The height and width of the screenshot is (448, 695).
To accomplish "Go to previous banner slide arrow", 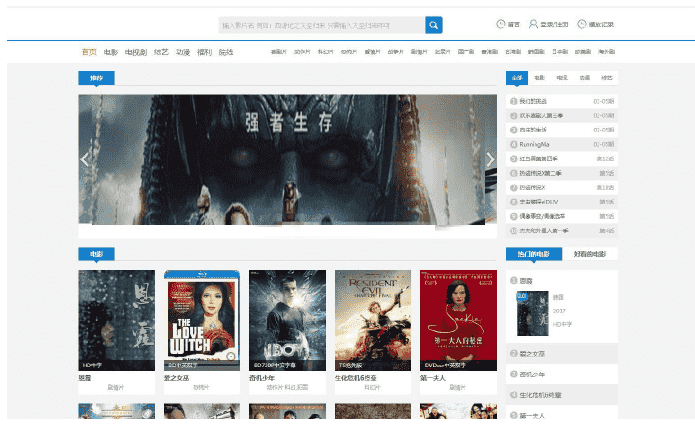I will 85,159.
